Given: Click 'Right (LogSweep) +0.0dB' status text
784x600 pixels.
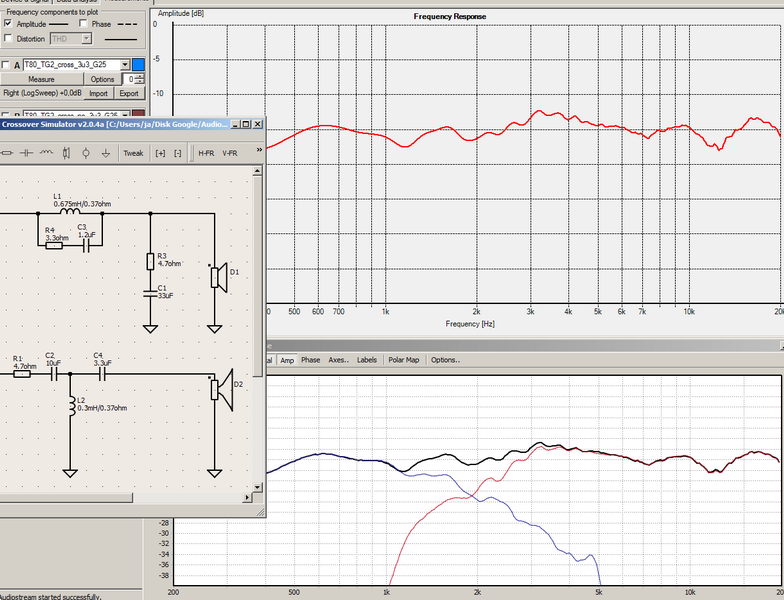Looking at the screenshot, I should click(x=42, y=93).
